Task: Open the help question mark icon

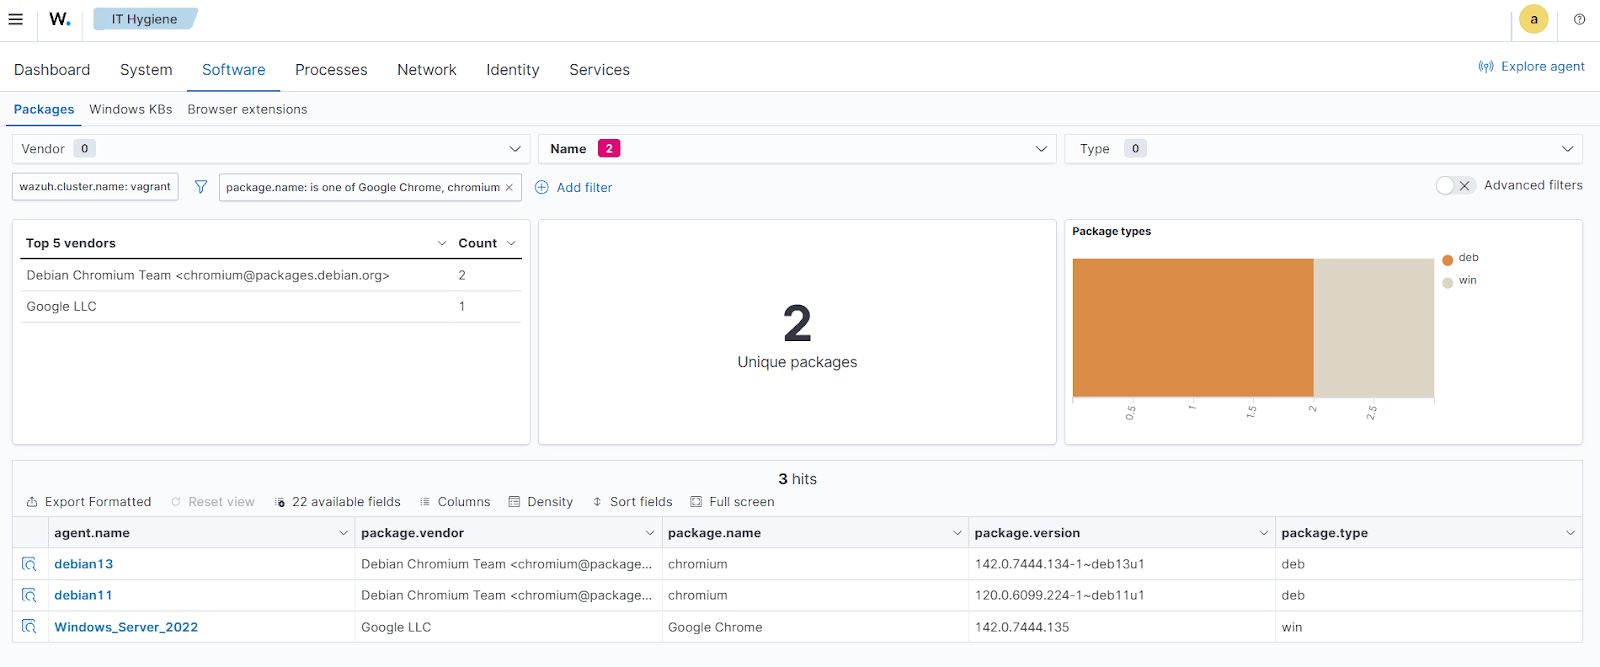Action: tap(1579, 19)
